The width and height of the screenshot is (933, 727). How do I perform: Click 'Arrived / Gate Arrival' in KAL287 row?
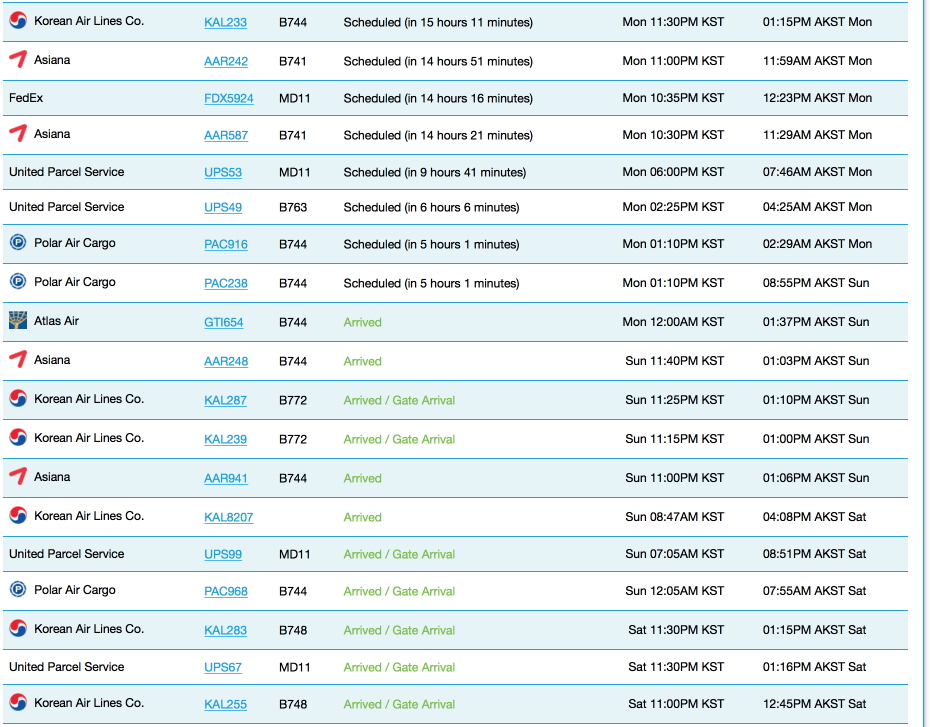399,400
